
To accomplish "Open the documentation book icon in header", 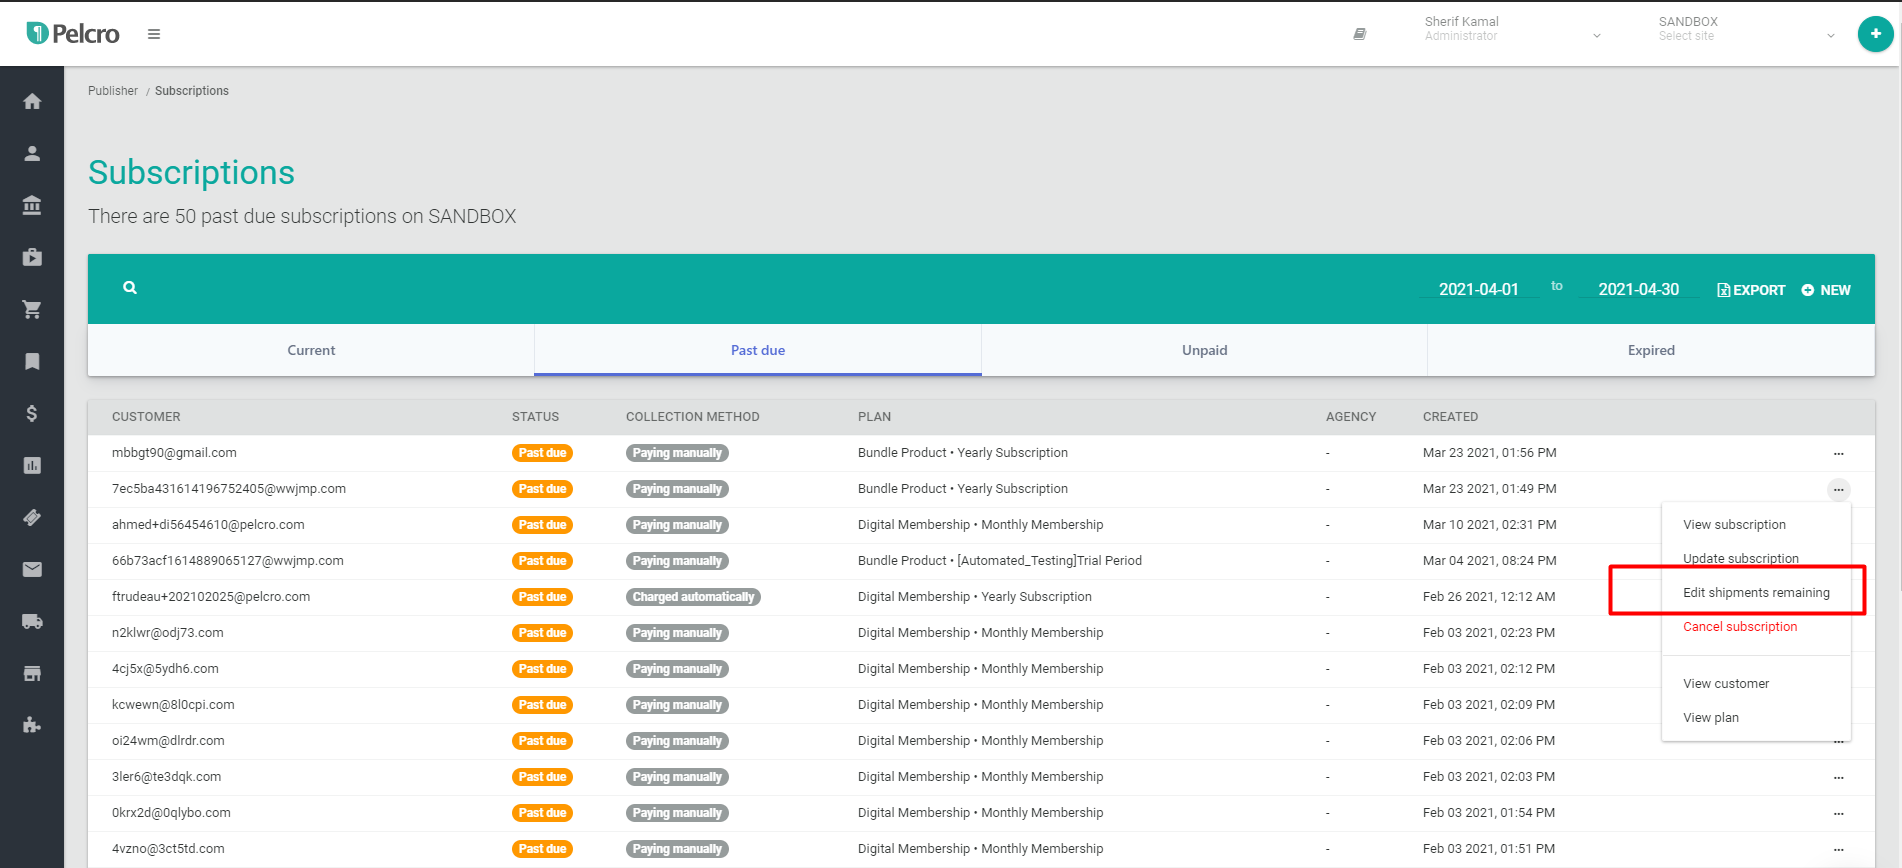I will pos(1359,34).
